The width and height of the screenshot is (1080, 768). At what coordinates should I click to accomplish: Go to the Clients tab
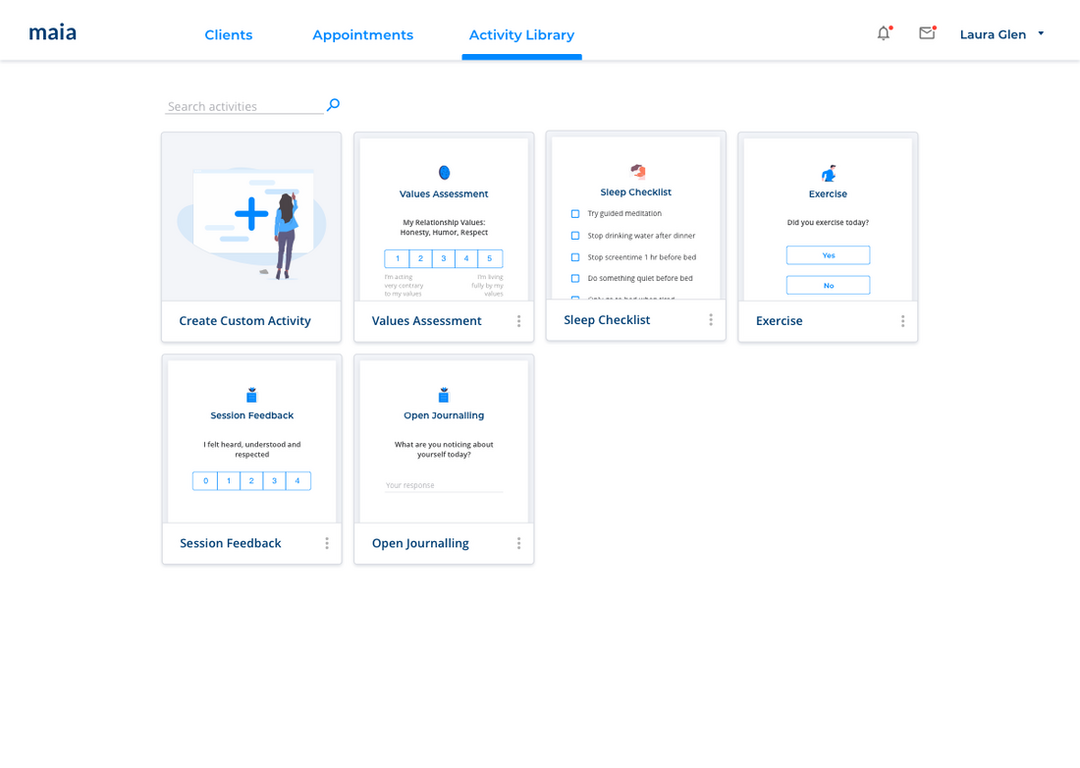click(x=228, y=35)
